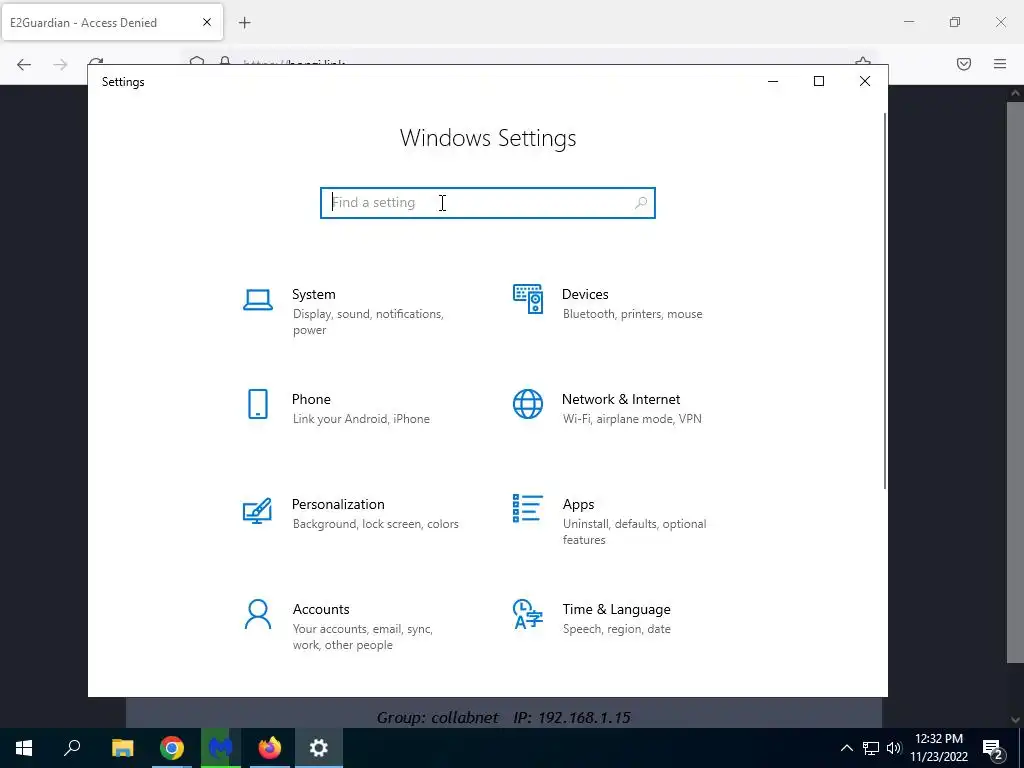The width and height of the screenshot is (1024, 768).
Task: Open Phone settings title
Action: [x=311, y=399]
